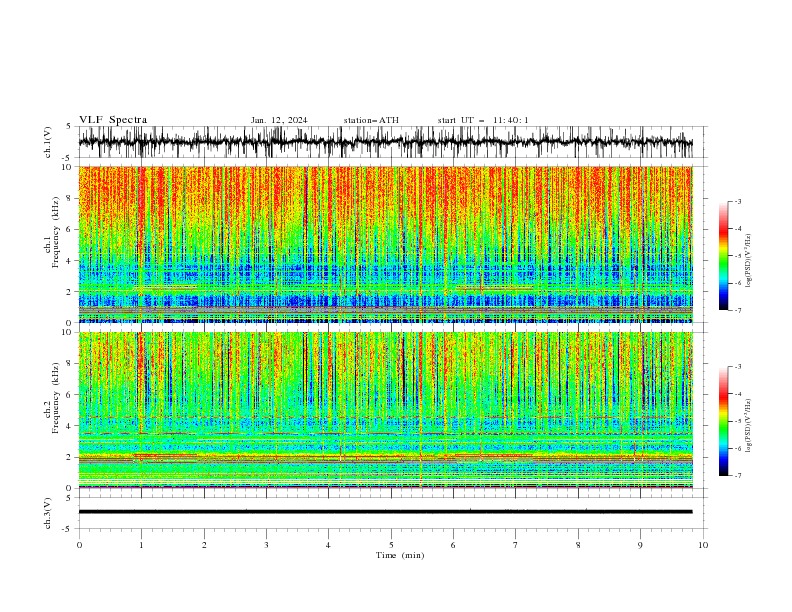
Task: Click the "ch.1(V)" waveform axis label
Action: (48, 142)
